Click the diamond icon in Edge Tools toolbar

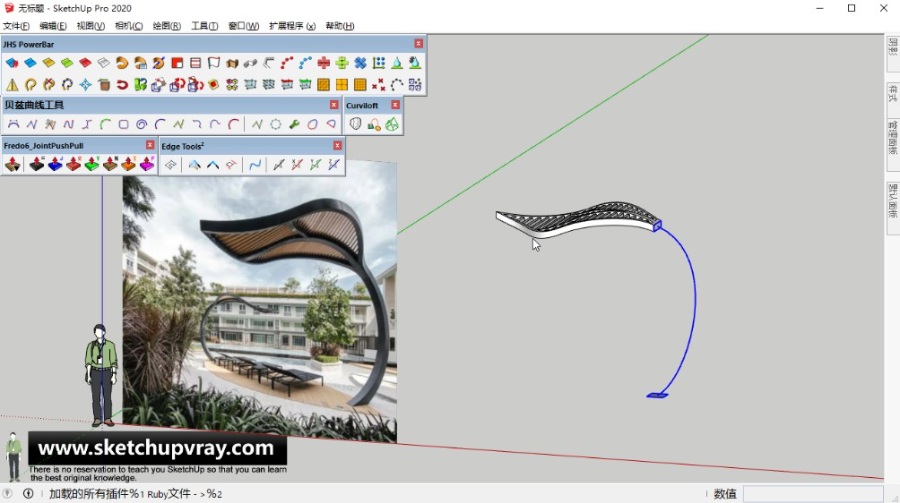coord(170,165)
